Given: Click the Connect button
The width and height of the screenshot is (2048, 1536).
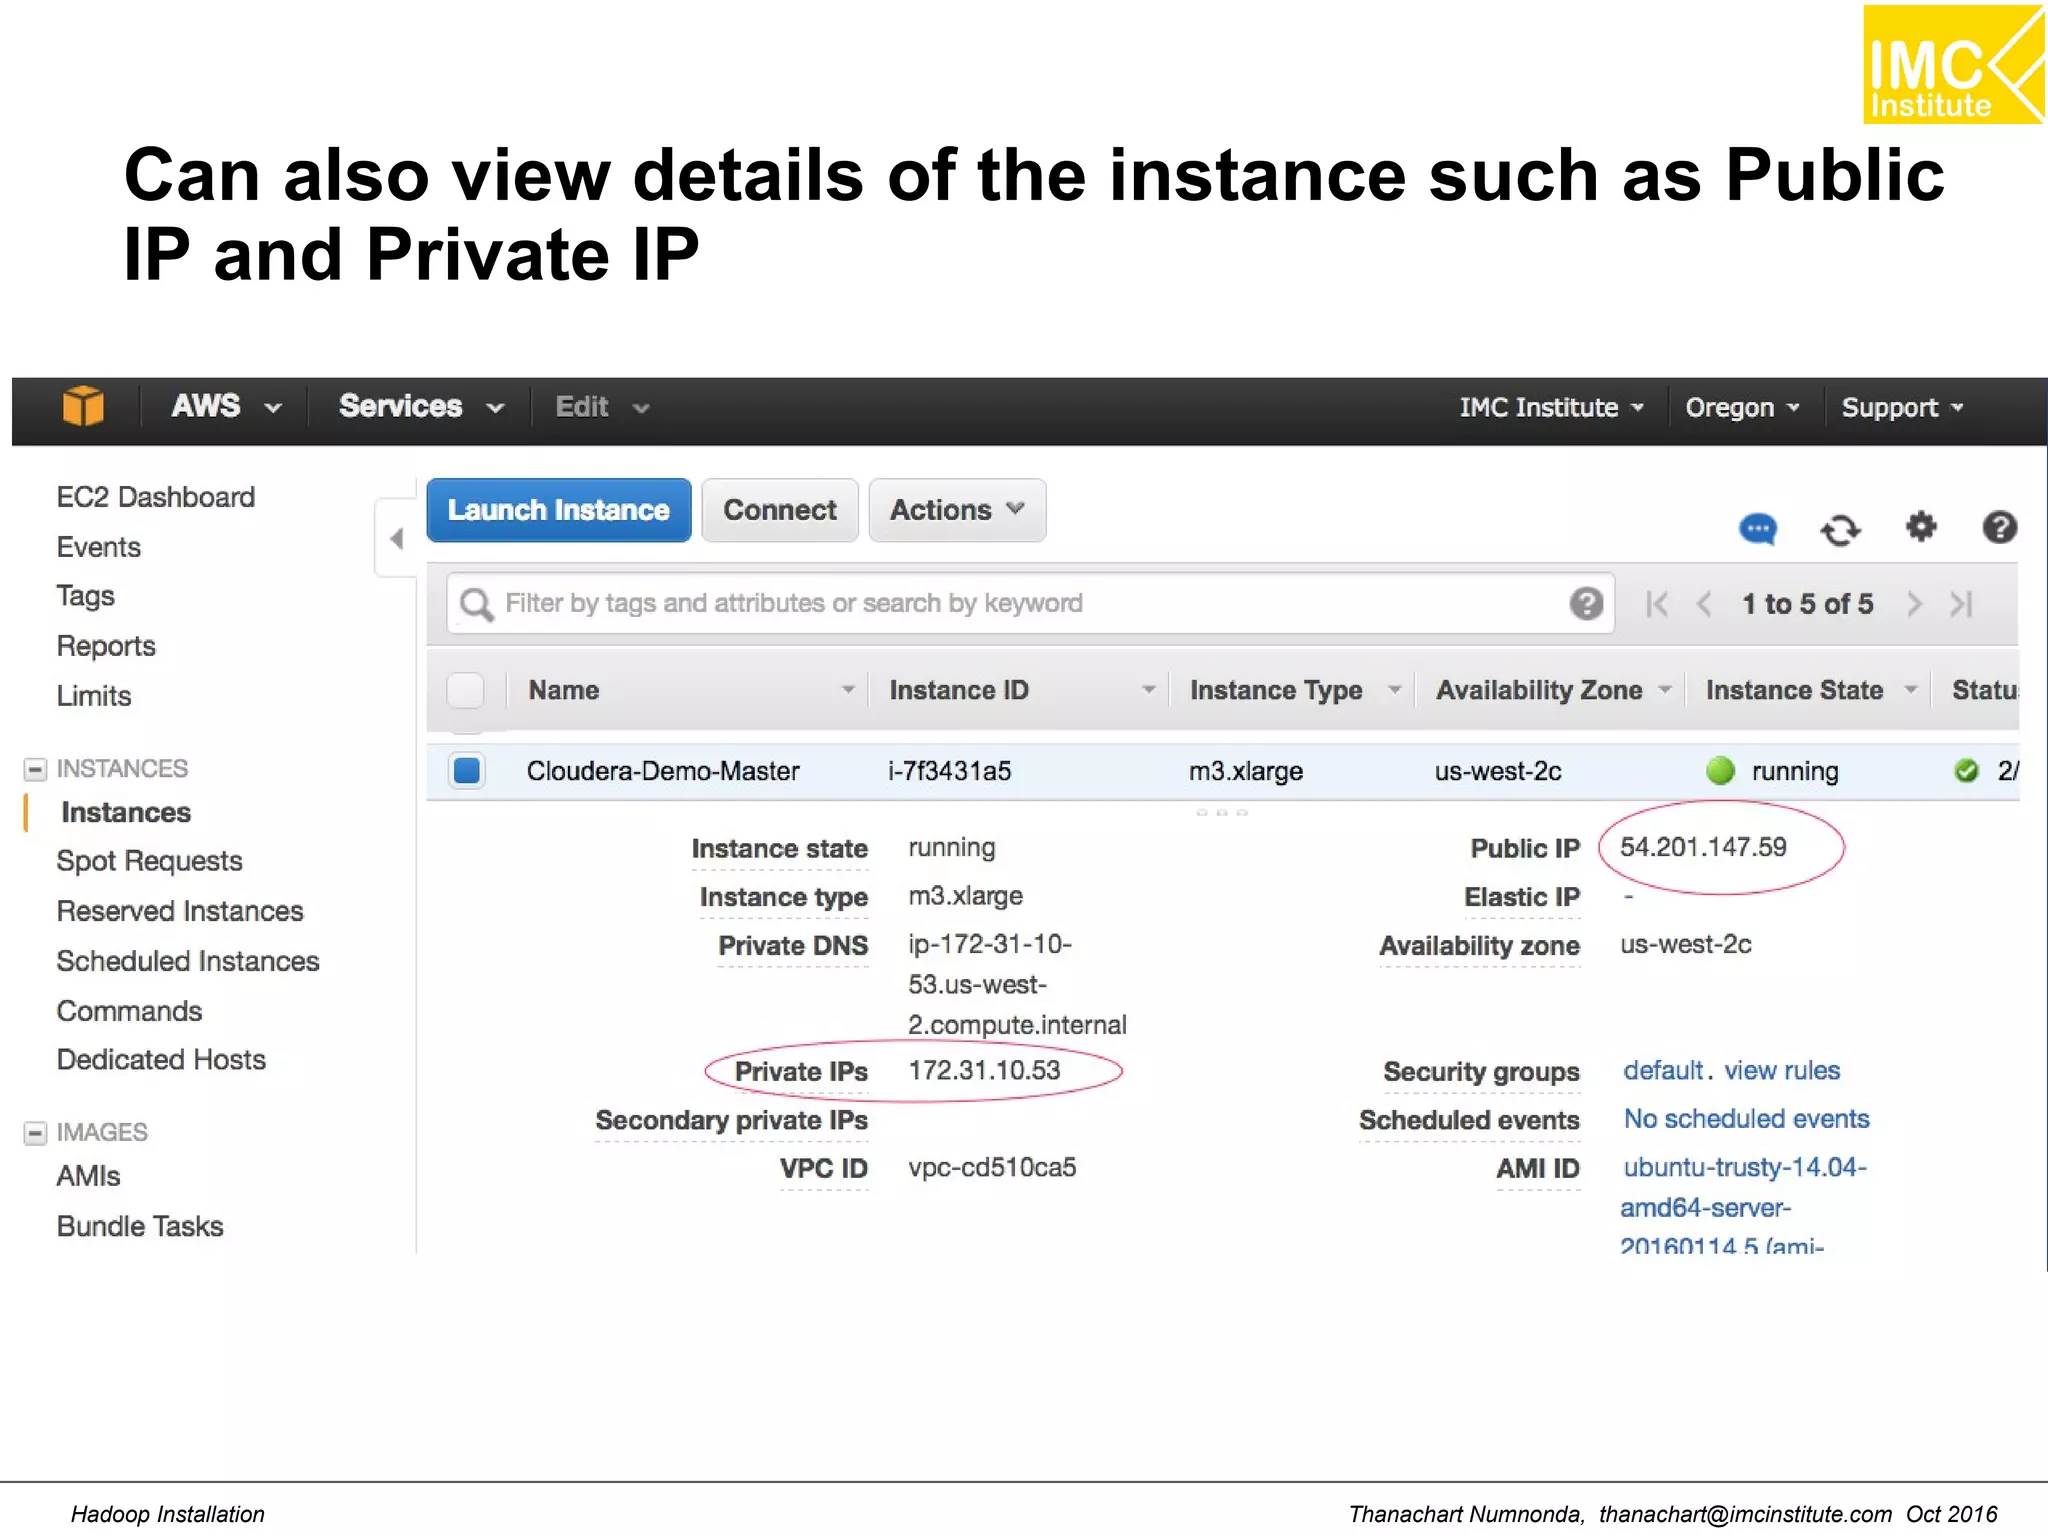Looking at the screenshot, I should [780, 510].
